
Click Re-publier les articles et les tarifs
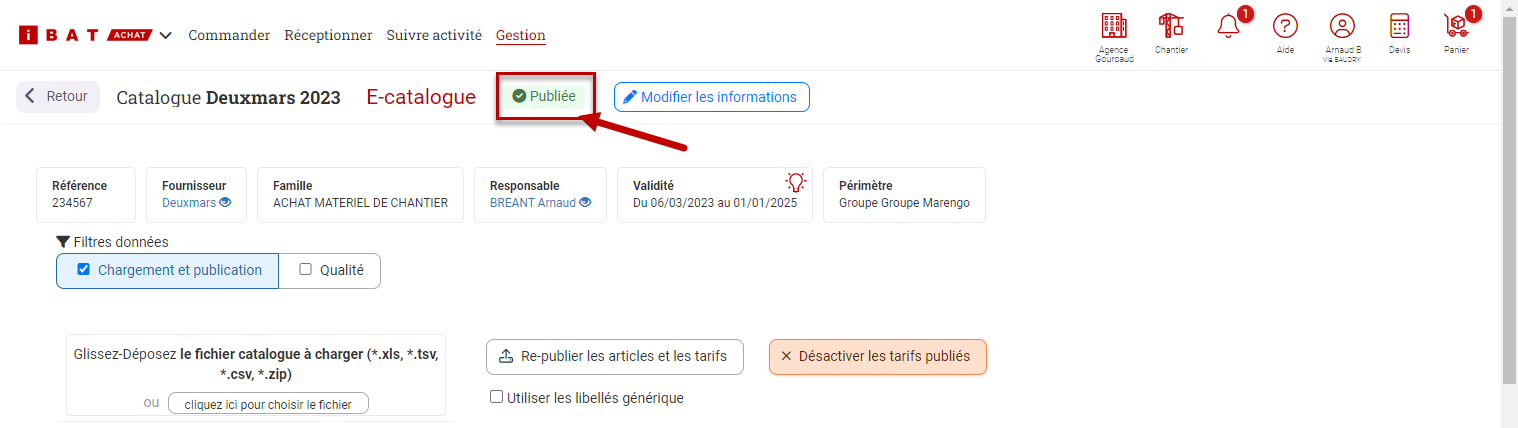[x=614, y=357]
